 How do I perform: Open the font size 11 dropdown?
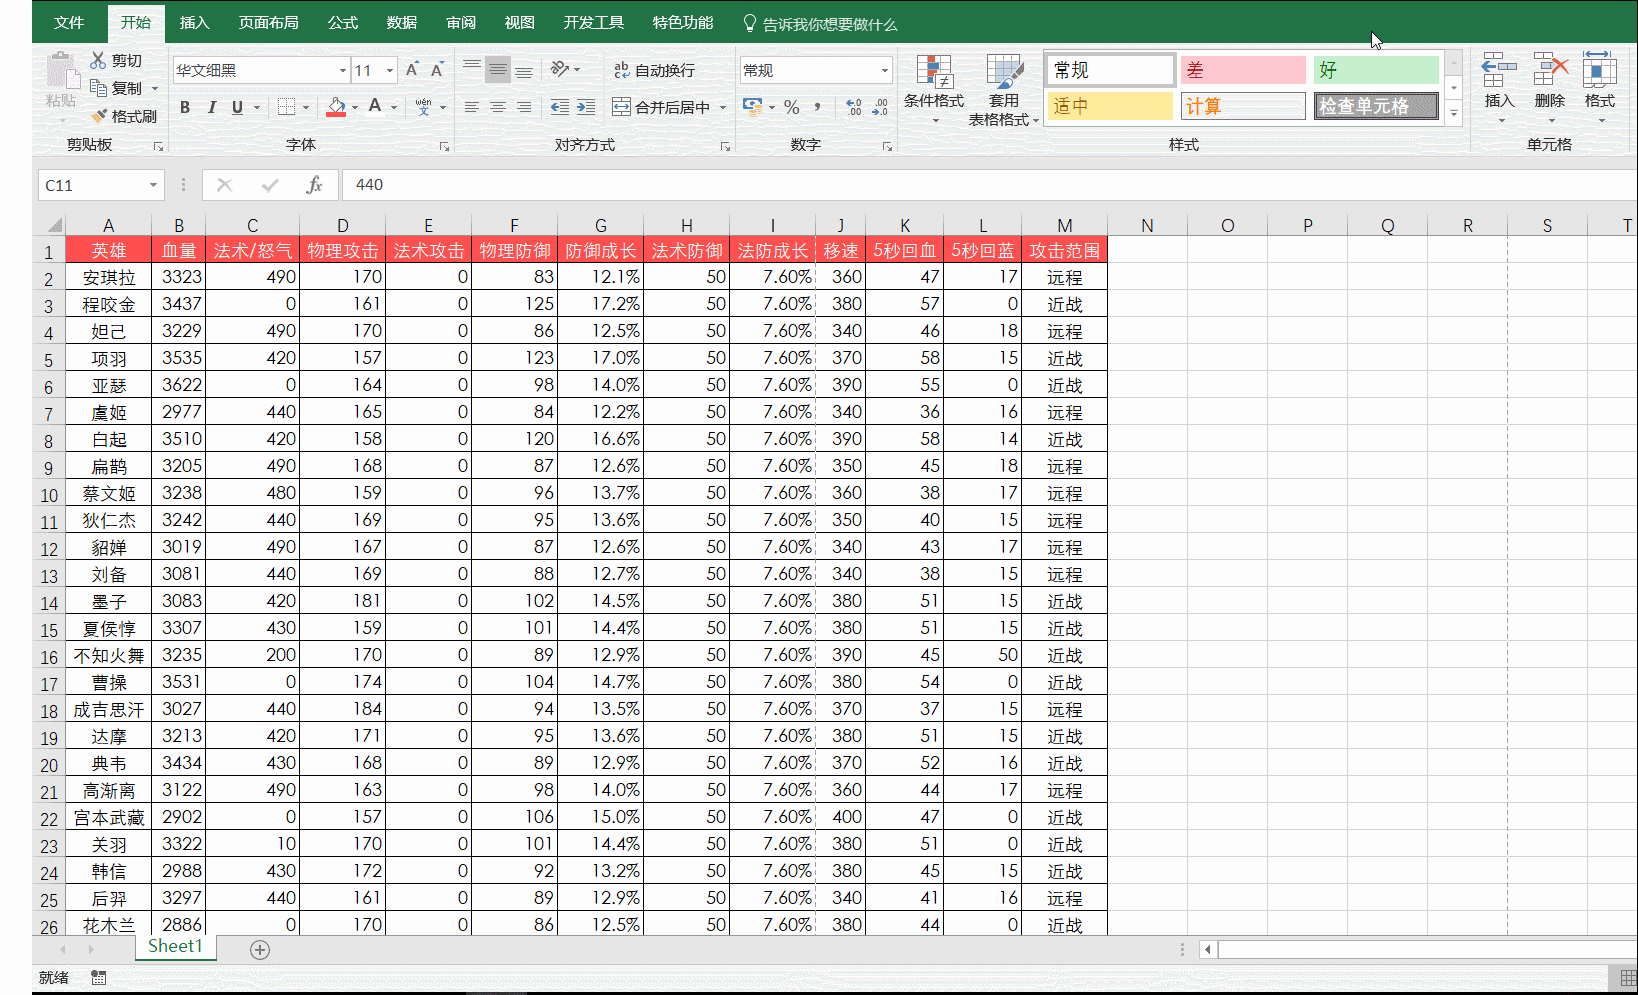click(390, 70)
